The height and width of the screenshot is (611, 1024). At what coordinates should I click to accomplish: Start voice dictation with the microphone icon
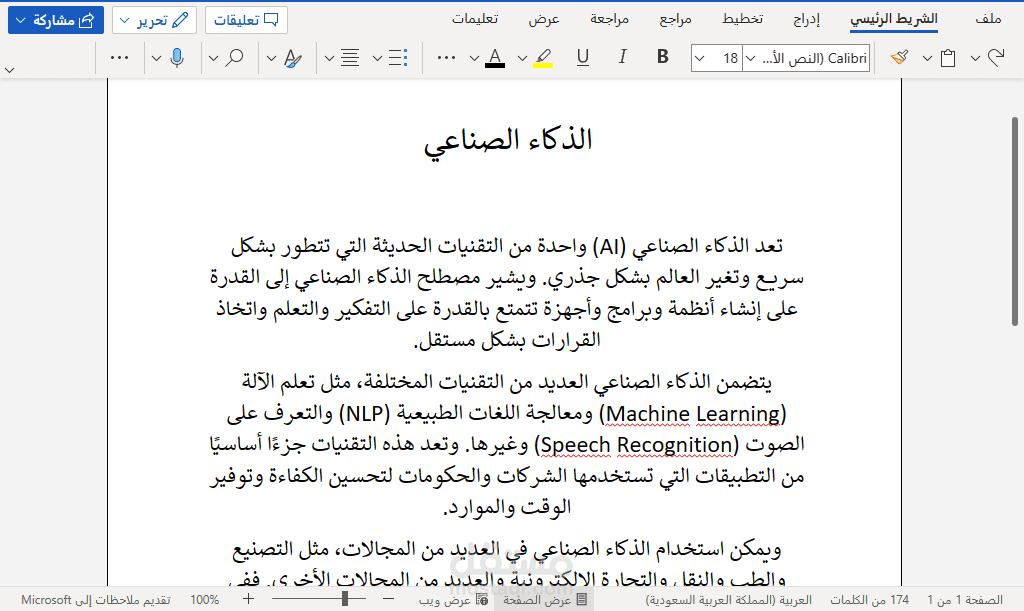176,58
